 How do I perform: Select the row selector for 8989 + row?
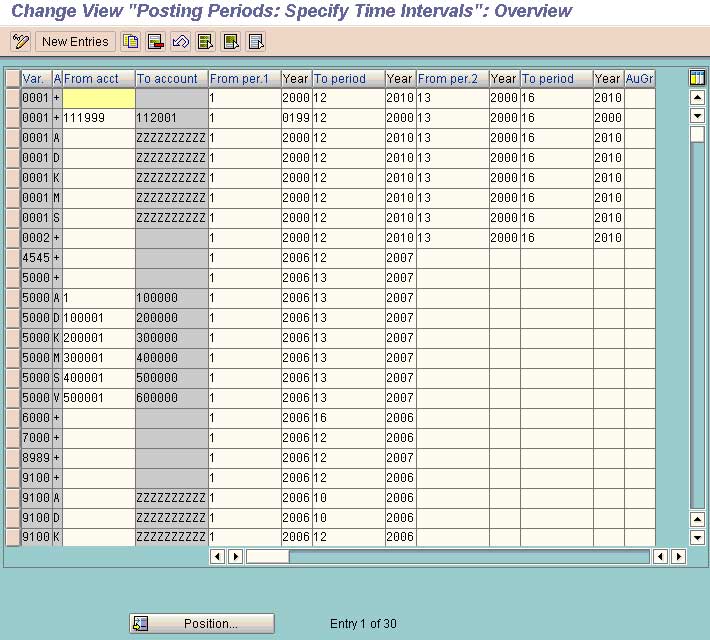click(13, 457)
